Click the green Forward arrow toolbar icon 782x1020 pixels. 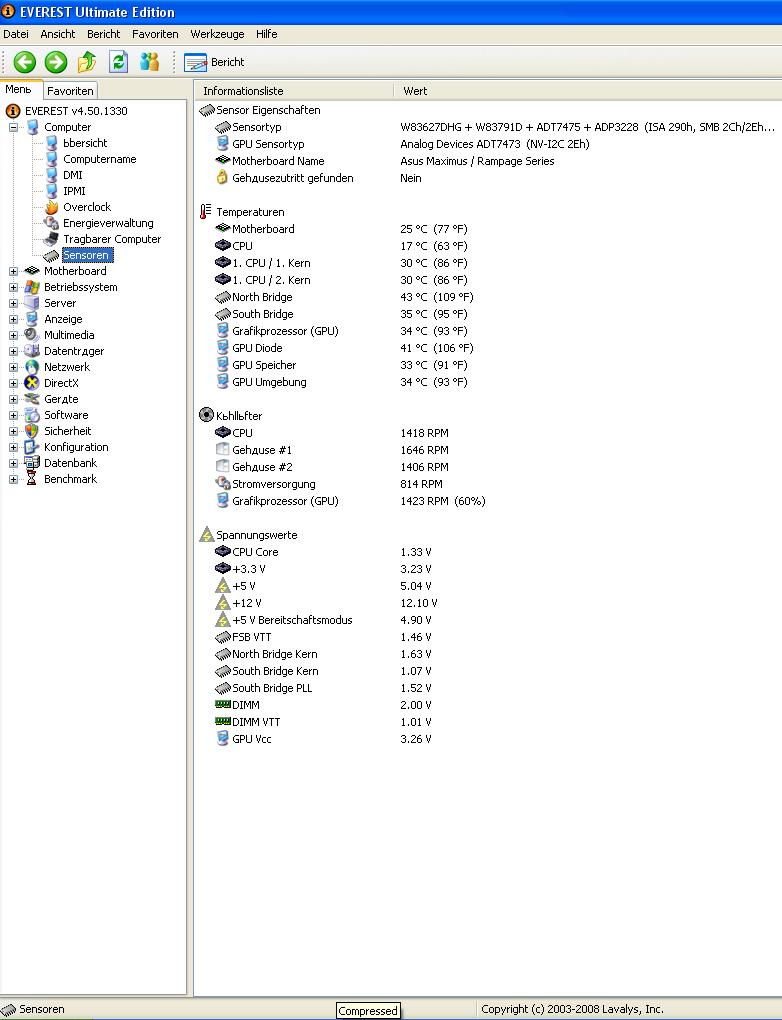[x=56, y=62]
